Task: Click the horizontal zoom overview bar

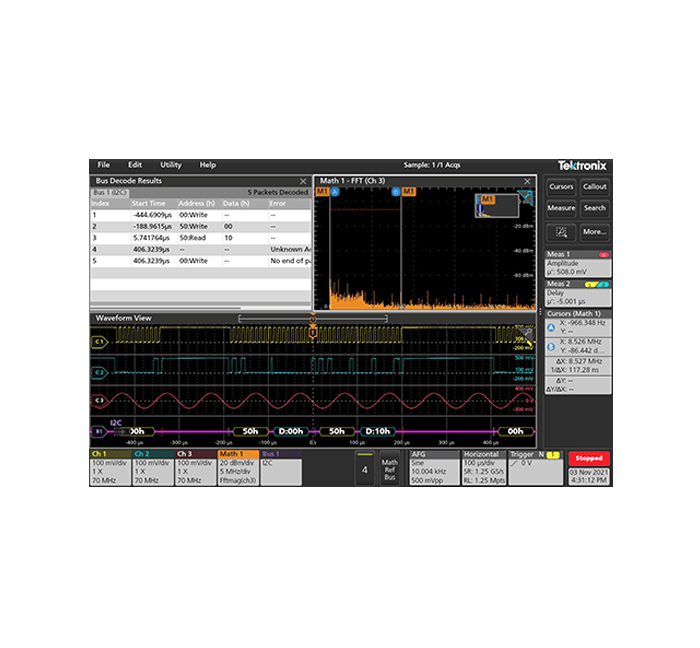Action: (313, 319)
